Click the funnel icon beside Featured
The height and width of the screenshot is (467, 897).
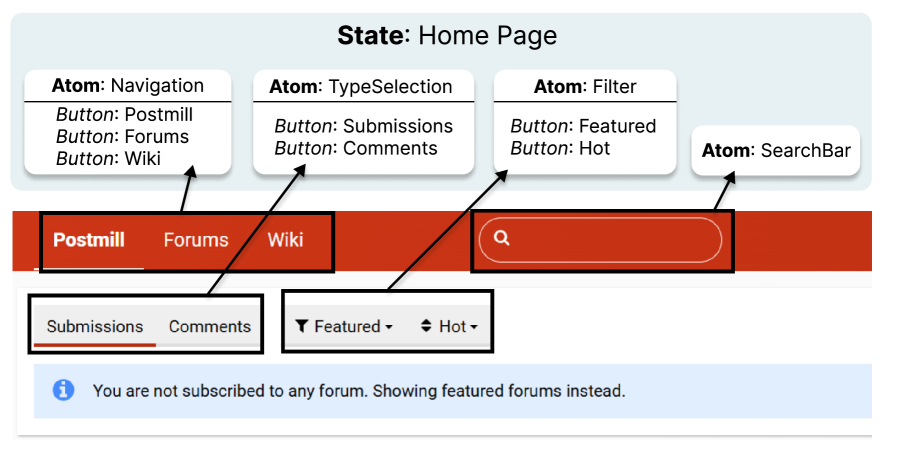(301, 326)
